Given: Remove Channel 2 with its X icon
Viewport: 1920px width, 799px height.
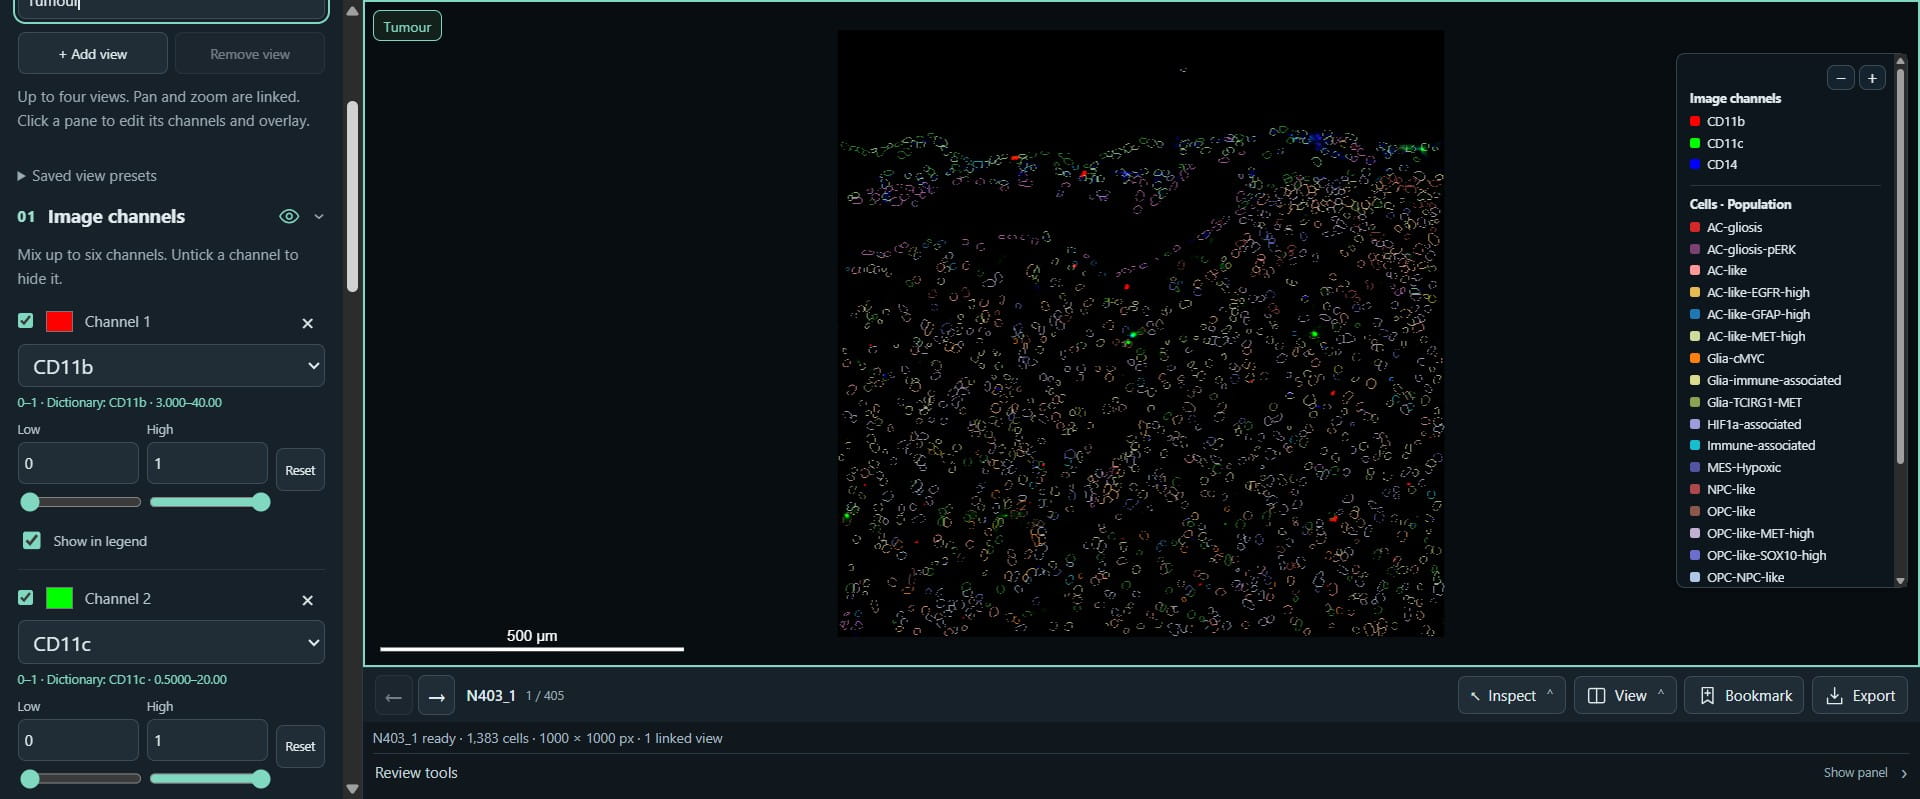Looking at the screenshot, I should pos(308,600).
